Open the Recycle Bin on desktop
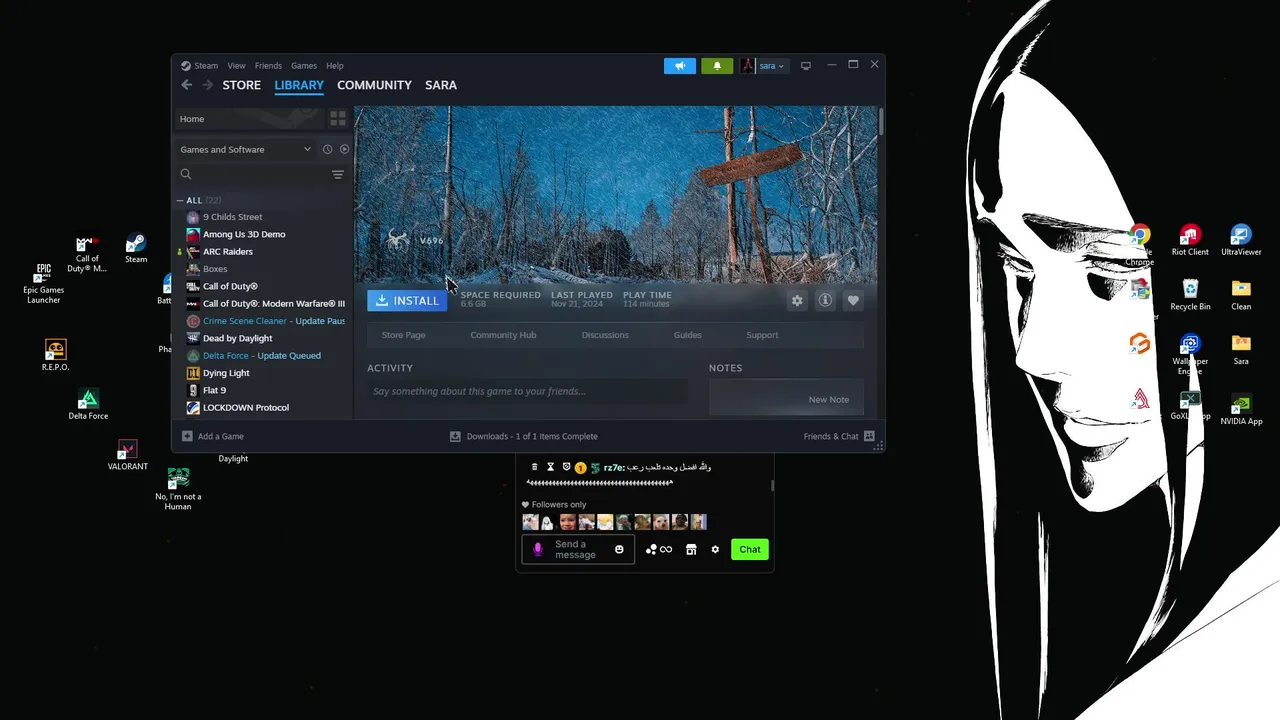 click(1190, 294)
